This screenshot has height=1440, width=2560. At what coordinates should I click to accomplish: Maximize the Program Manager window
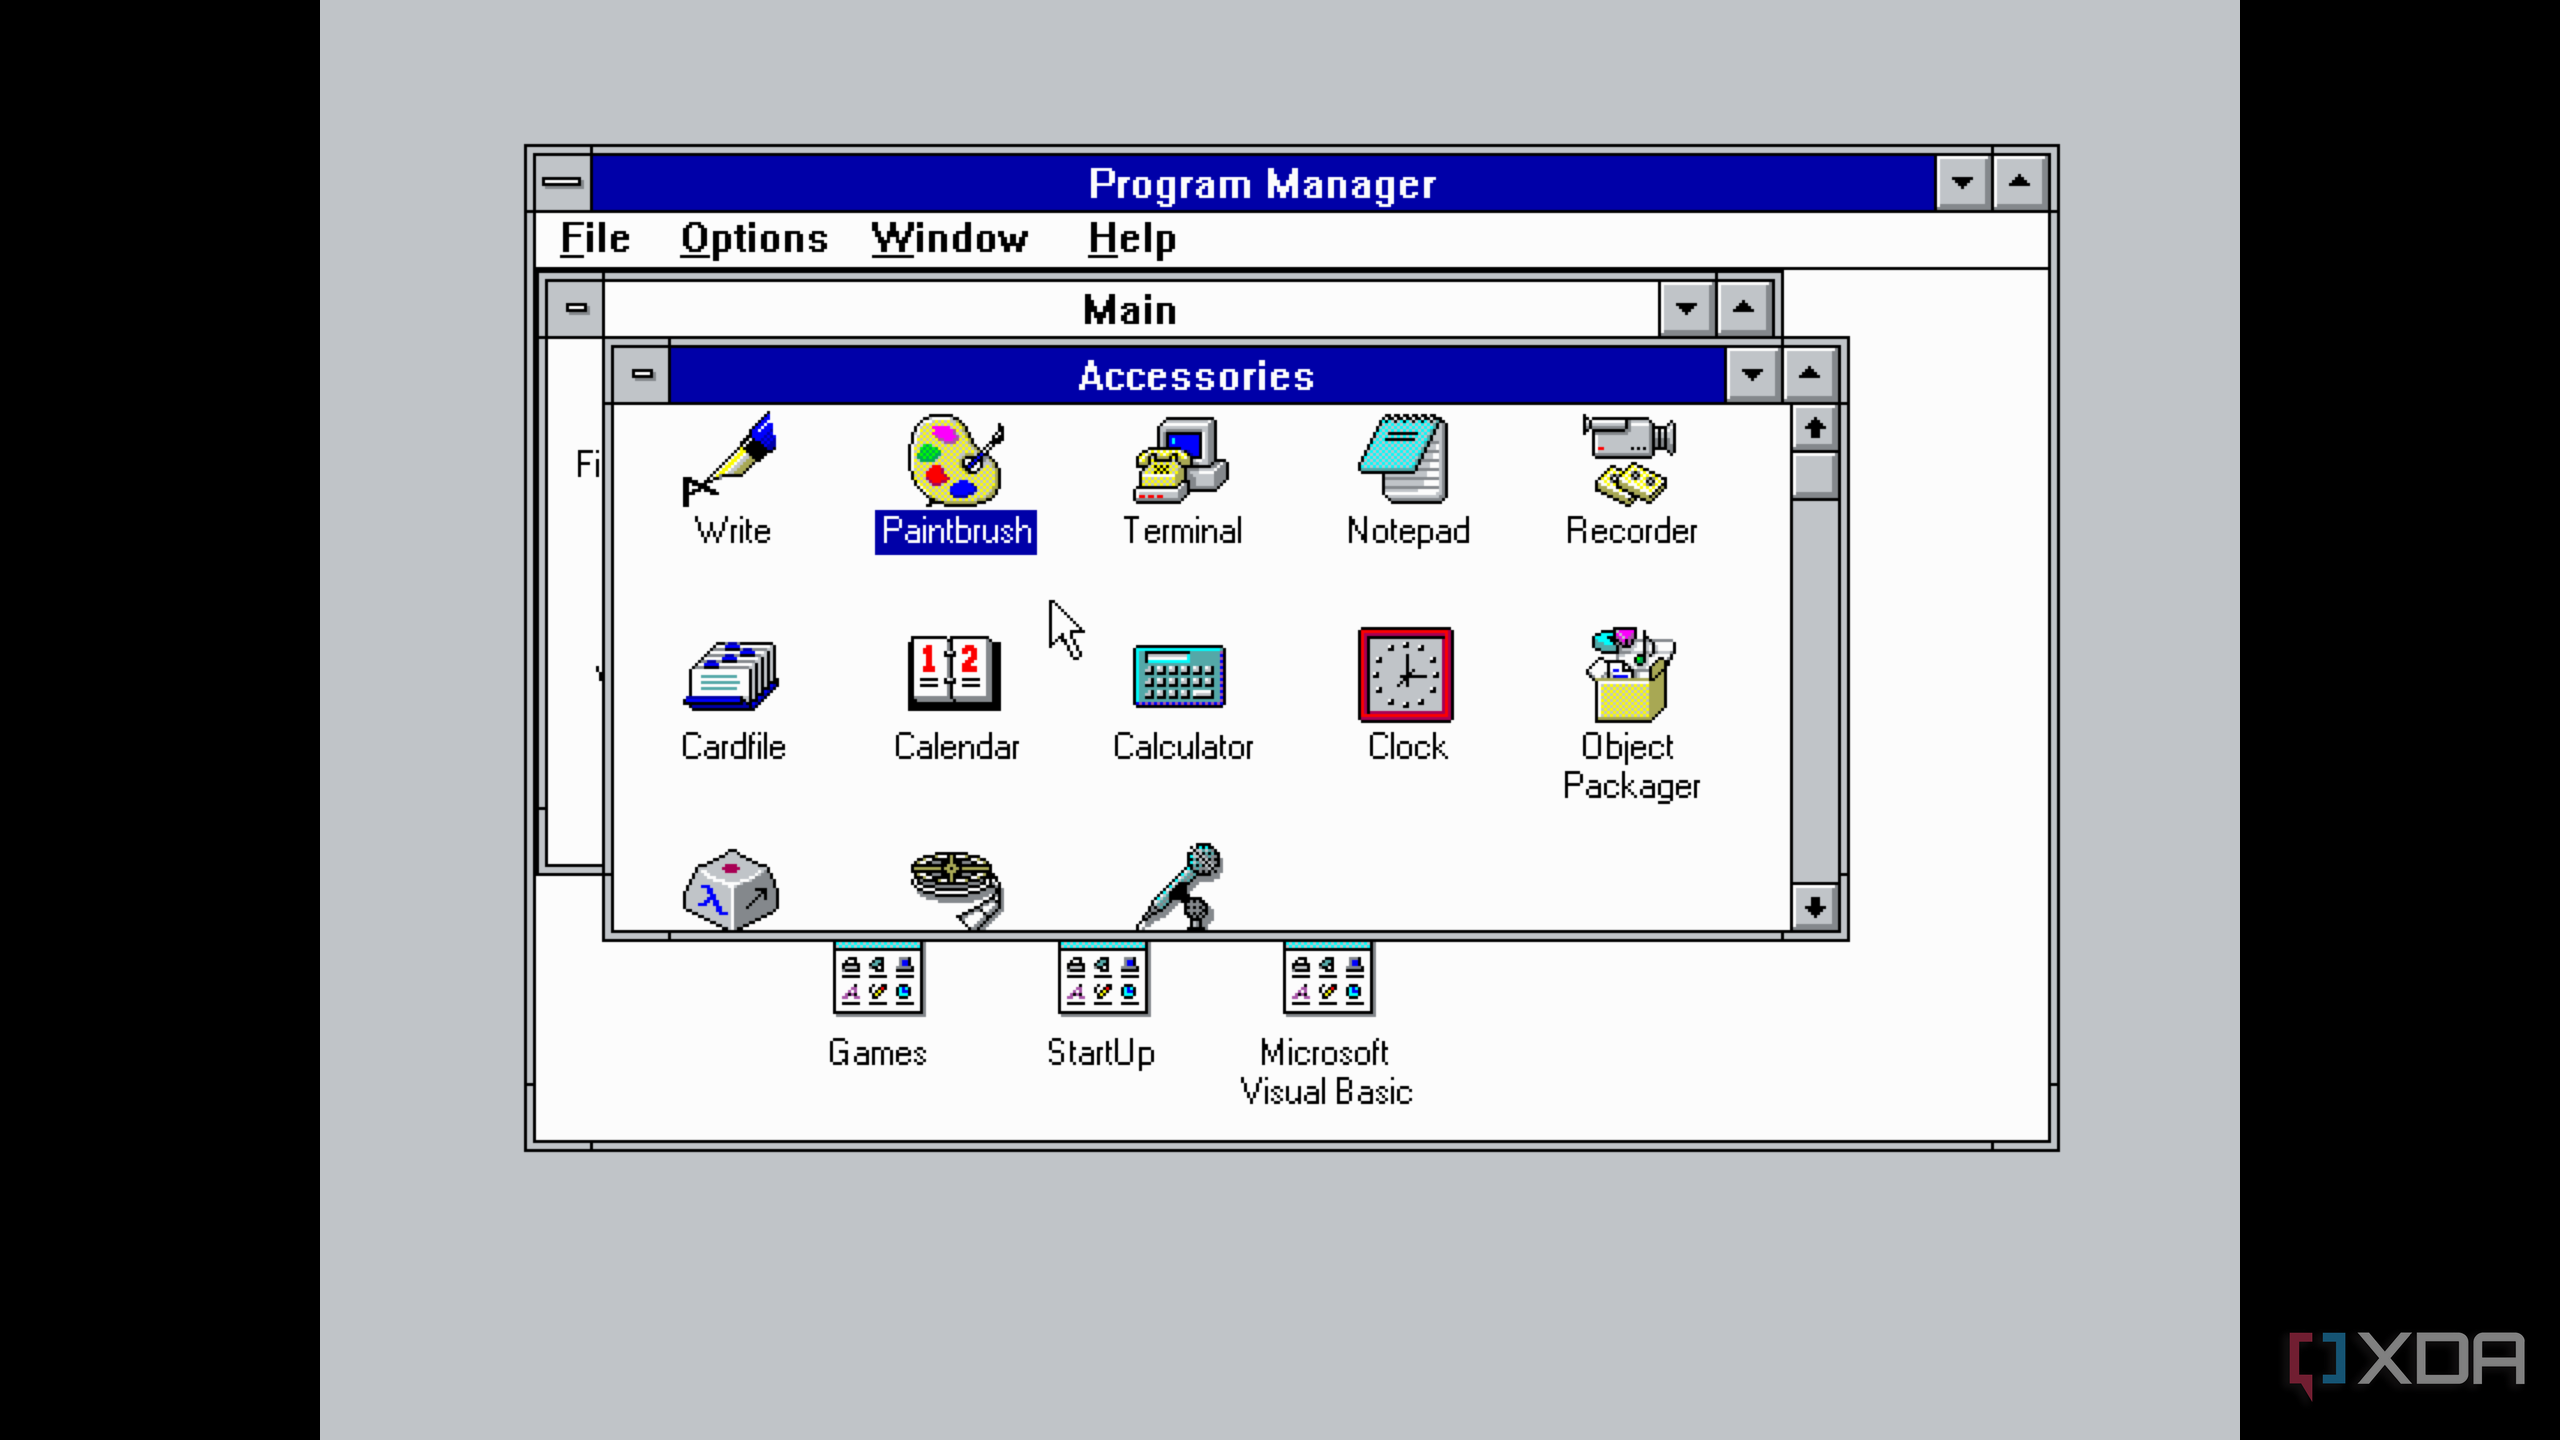point(2019,182)
